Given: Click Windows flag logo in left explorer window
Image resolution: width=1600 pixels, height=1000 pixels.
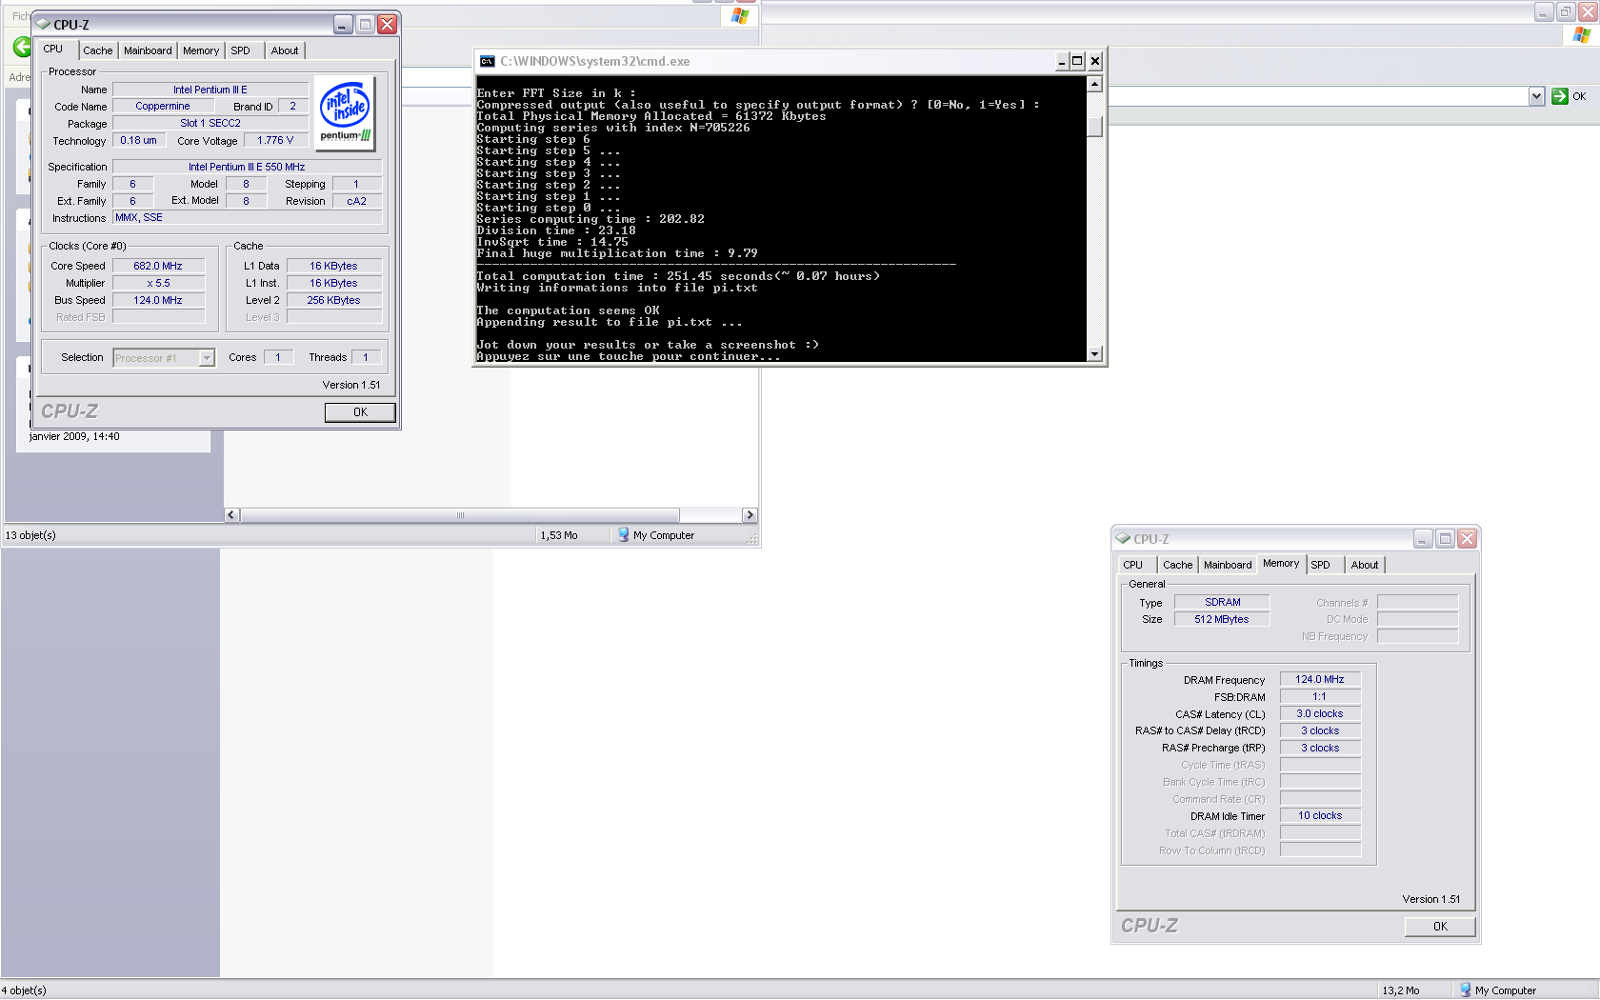Looking at the screenshot, I should (x=740, y=16).
